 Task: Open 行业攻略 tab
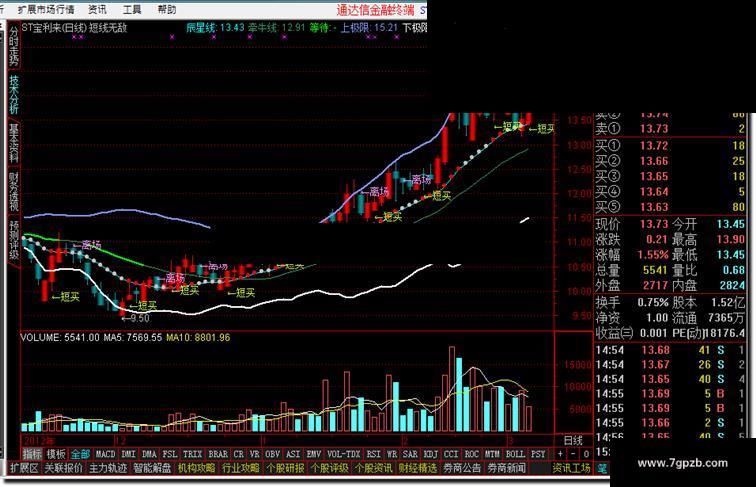point(241,468)
